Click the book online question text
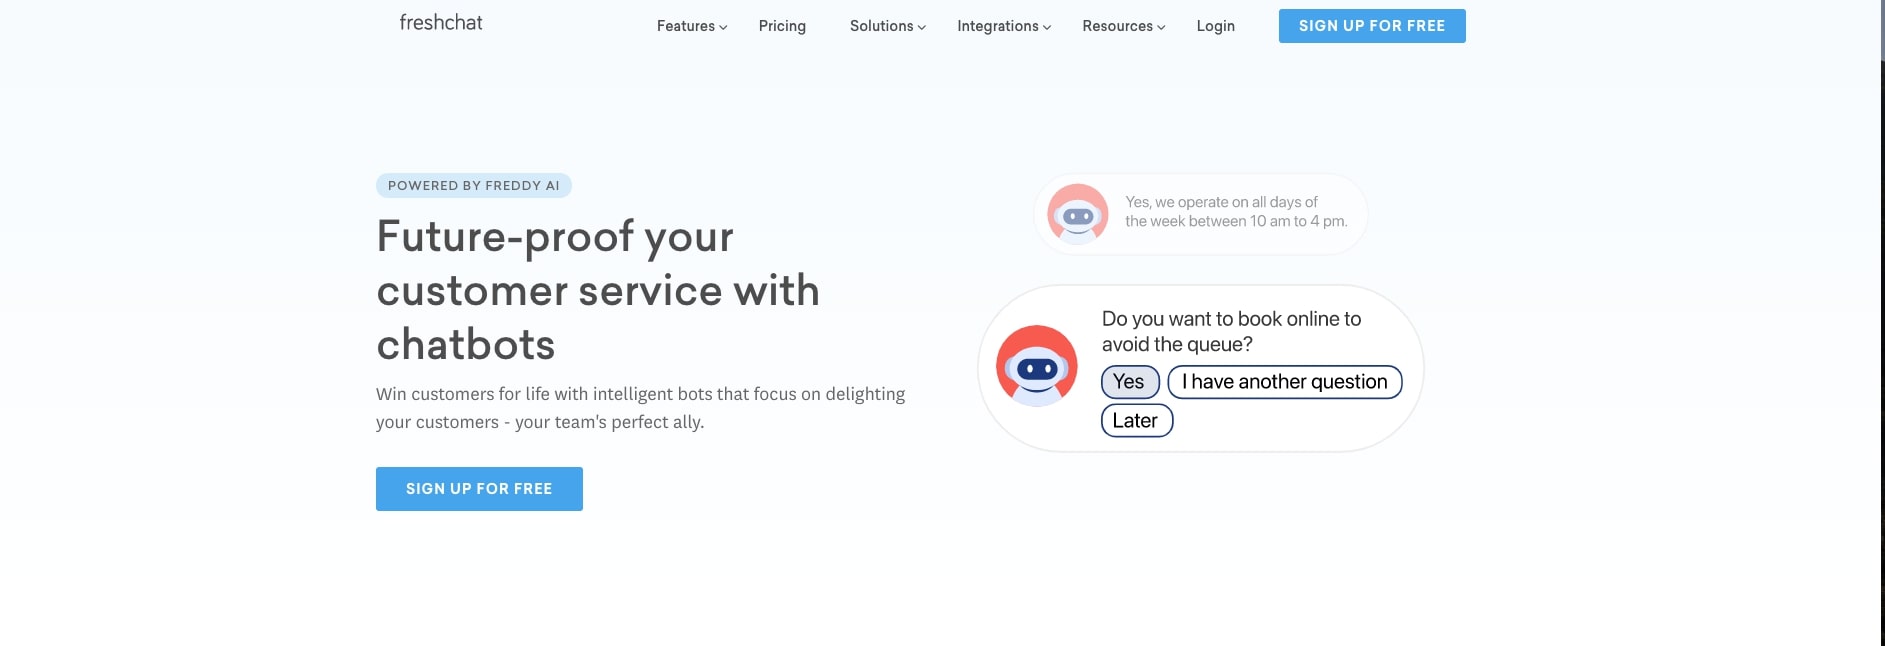Image resolution: width=1885 pixels, height=646 pixels. point(1231,331)
